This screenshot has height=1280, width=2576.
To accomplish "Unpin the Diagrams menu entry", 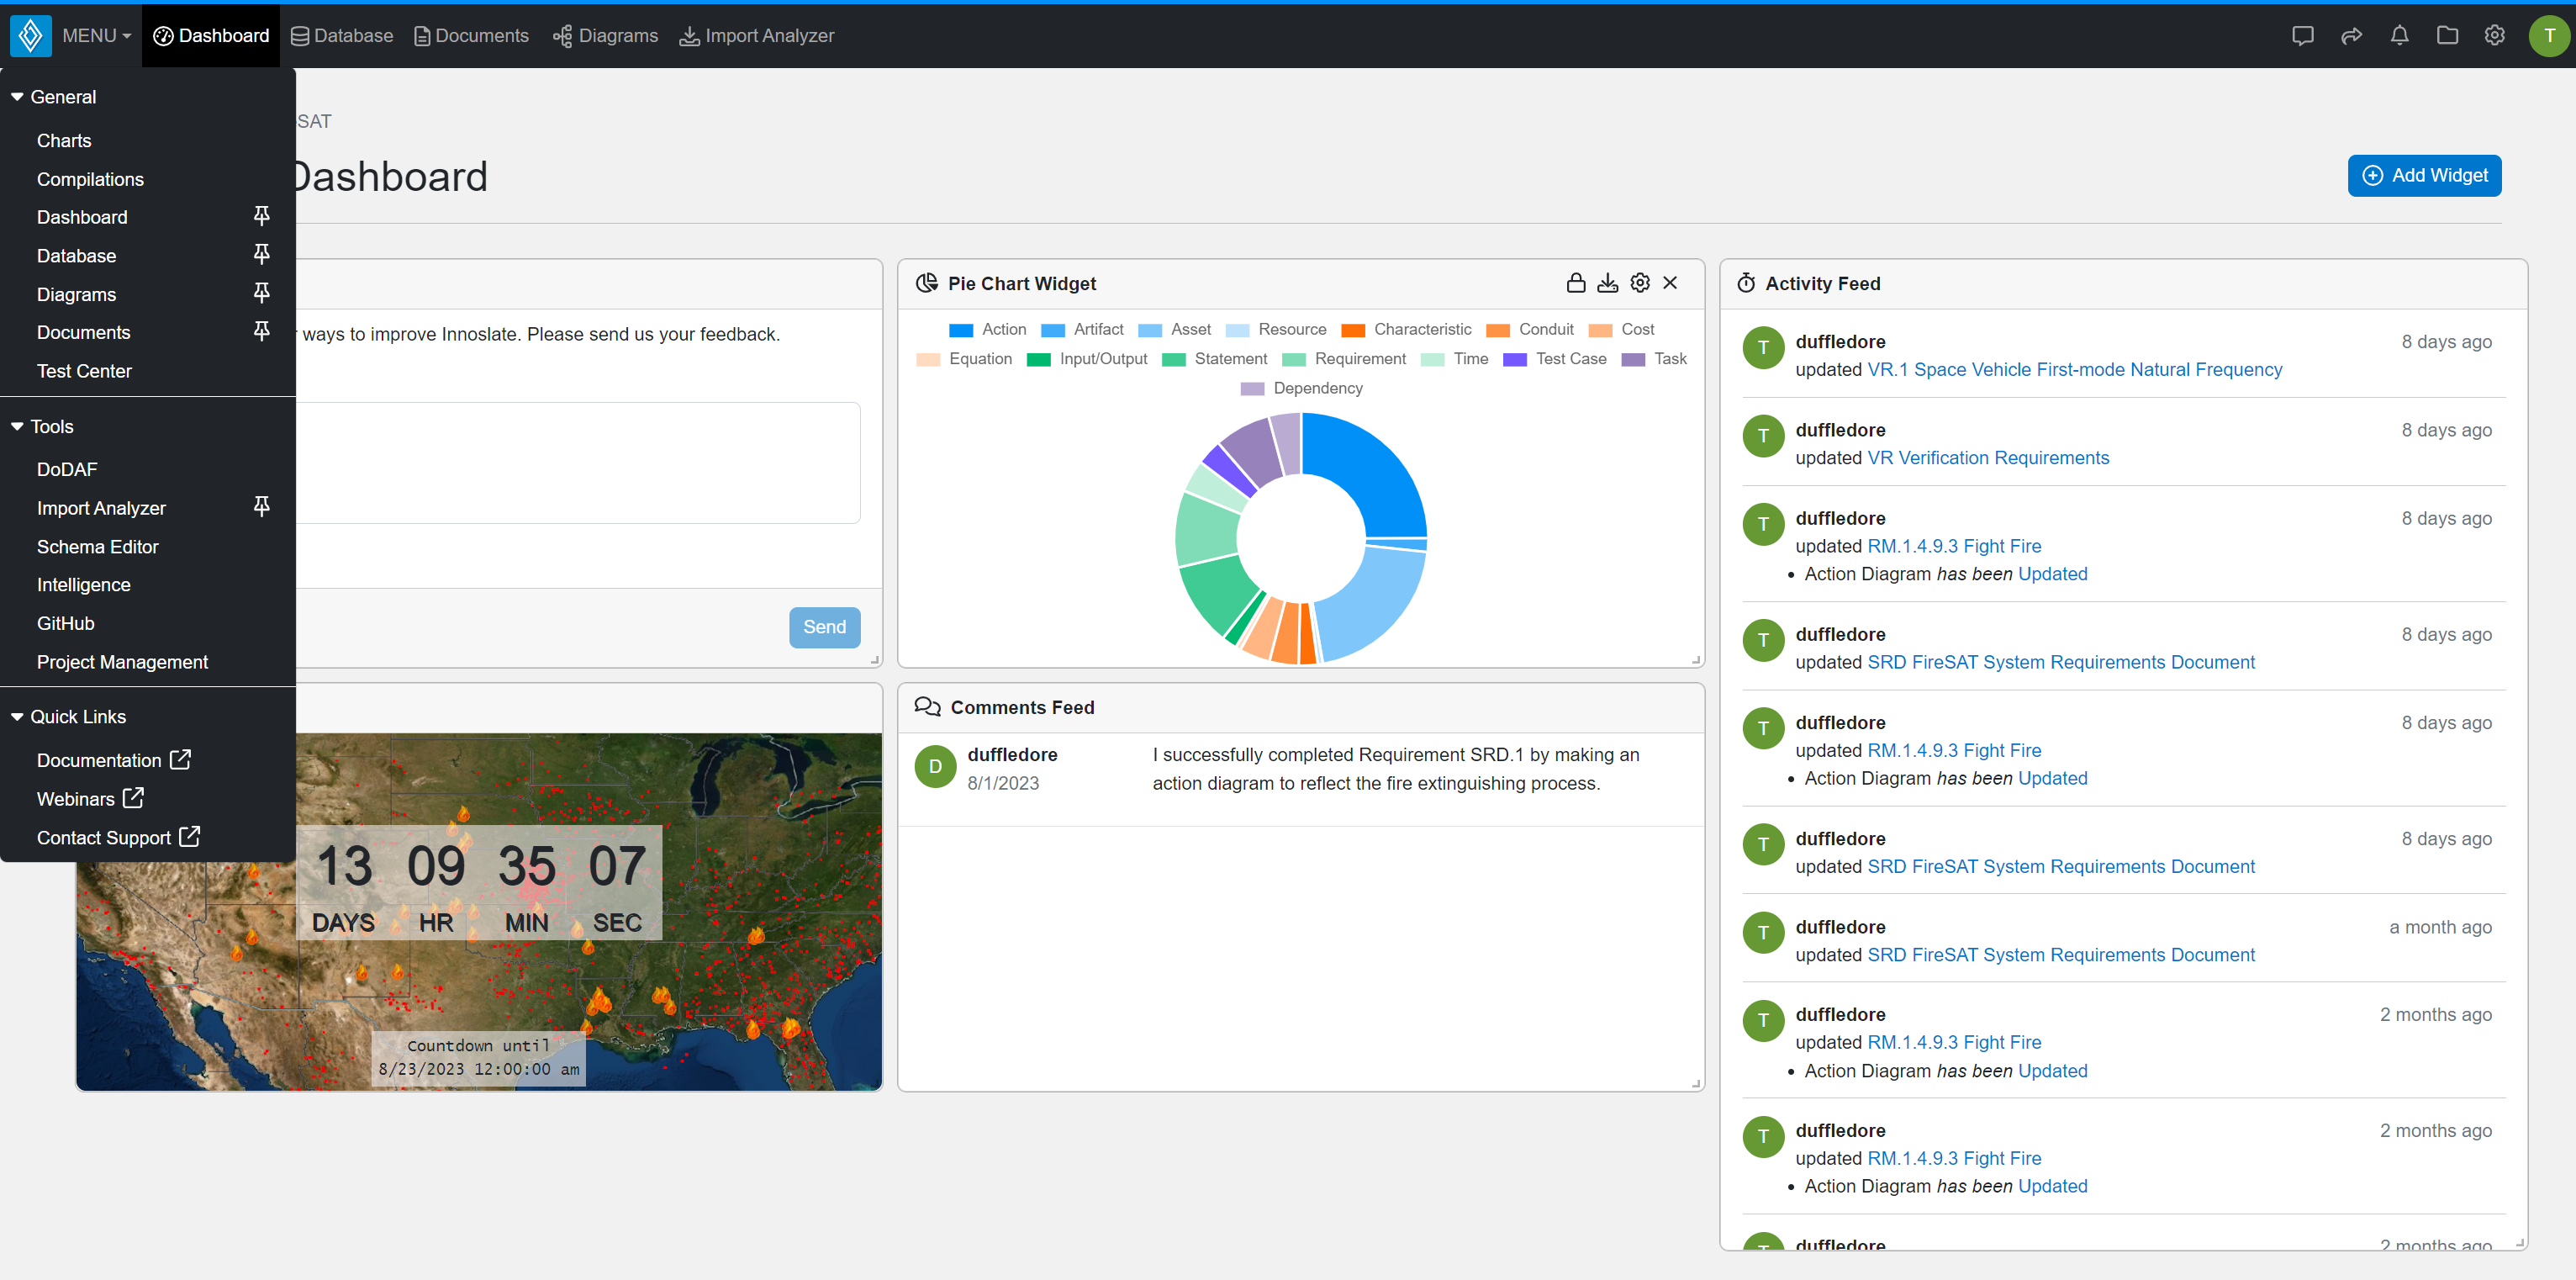I will click(261, 293).
